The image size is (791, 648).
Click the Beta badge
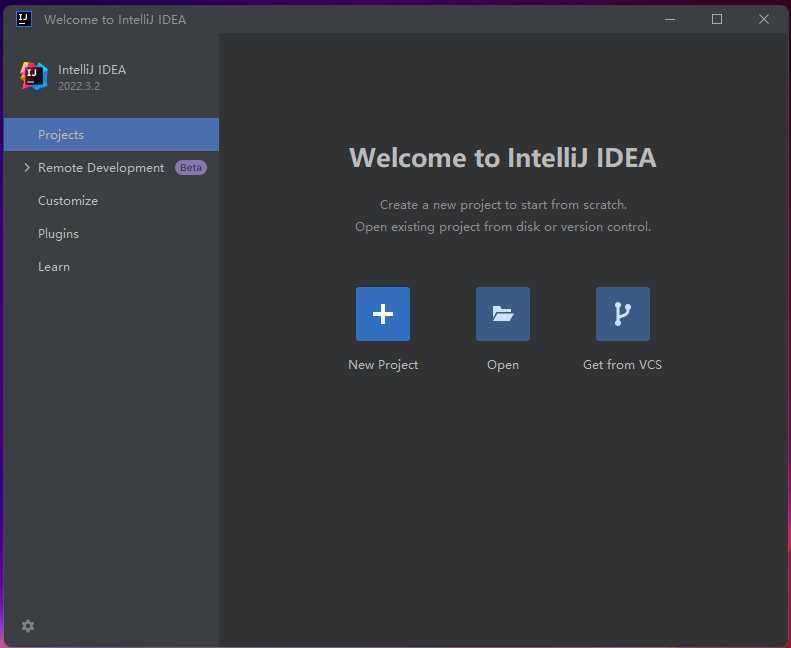tap(191, 167)
